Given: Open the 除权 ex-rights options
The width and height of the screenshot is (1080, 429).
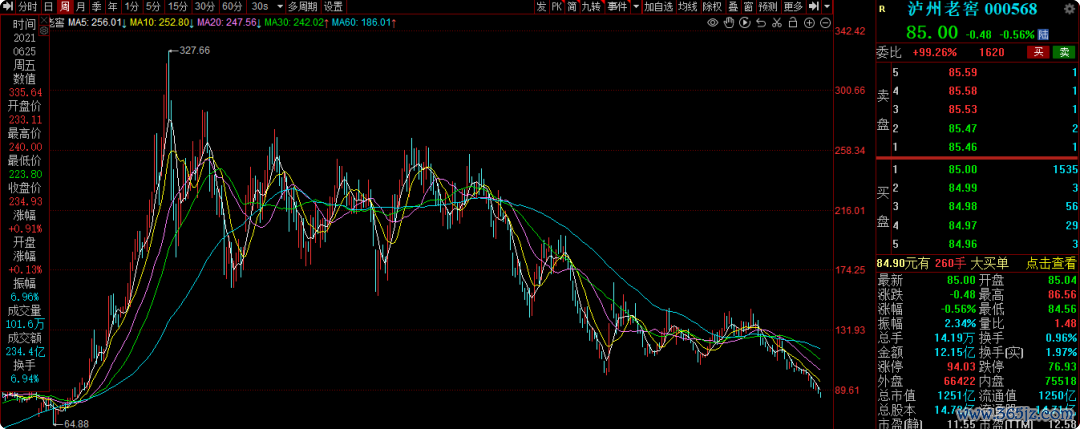Looking at the screenshot, I should pos(713,7).
